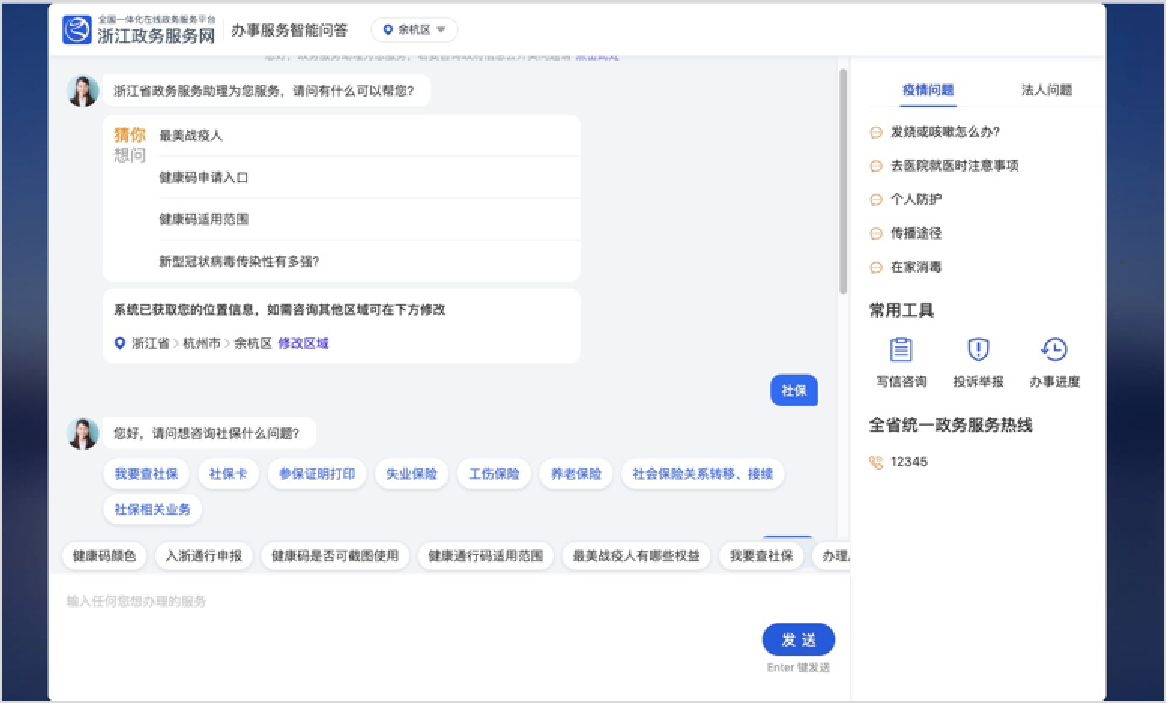1166x703 pixels.
Task: Switch to the 疫情问题 tab
Action: click(928, 89)
